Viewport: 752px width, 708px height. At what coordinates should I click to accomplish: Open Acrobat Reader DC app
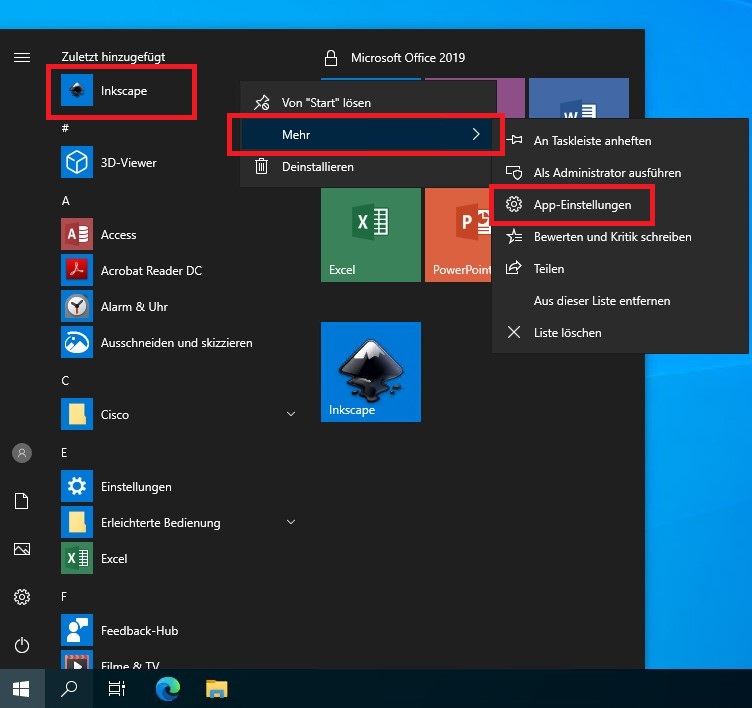pyautogui.click(x=150, y=270)
